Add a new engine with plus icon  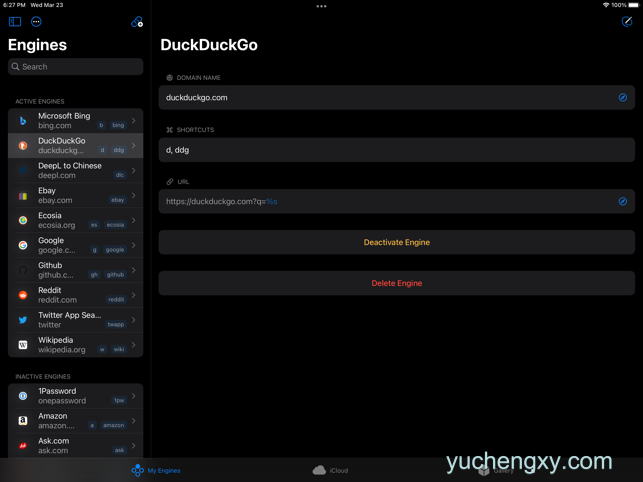coord(137,22)
